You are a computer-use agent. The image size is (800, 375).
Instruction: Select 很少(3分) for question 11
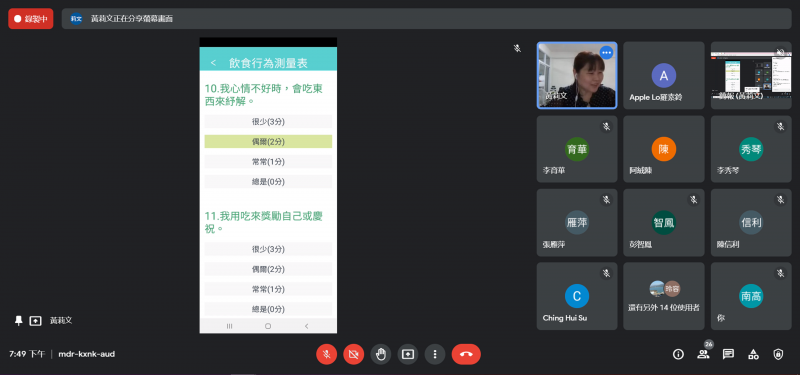point(268,249)
